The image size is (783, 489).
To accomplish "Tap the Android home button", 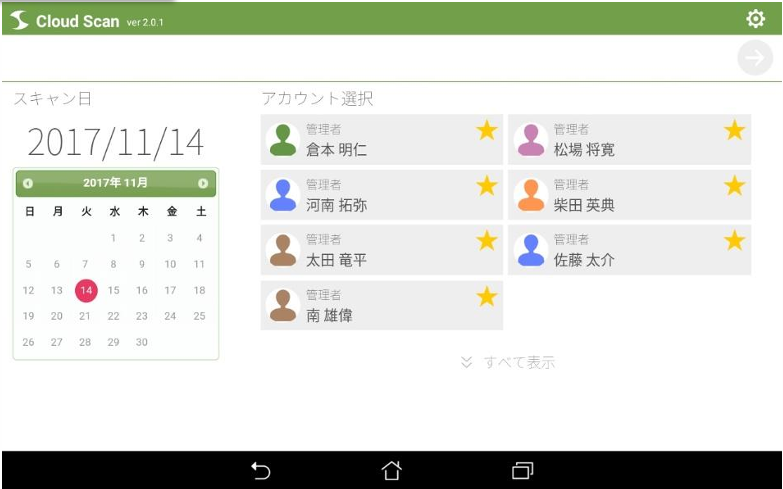I will click(x=392, y=470).
